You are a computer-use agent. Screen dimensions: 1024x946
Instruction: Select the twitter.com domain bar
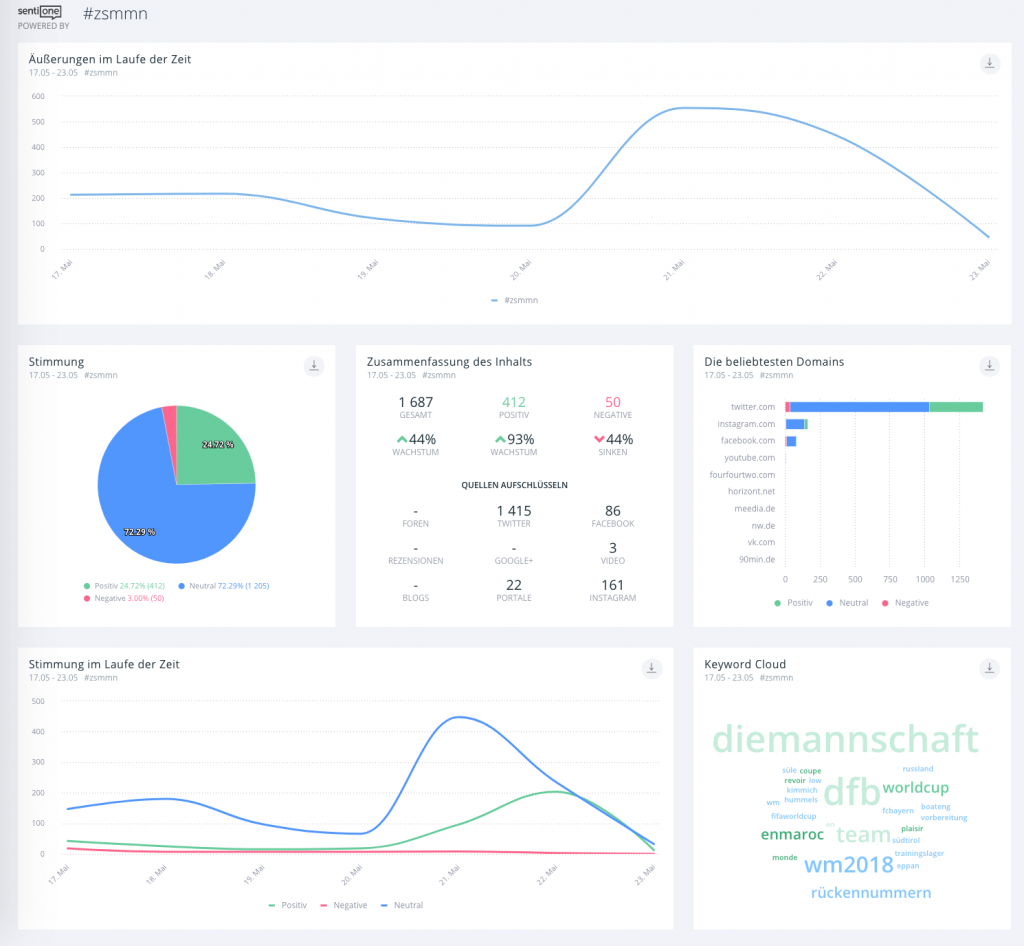(x=858, y=407)
